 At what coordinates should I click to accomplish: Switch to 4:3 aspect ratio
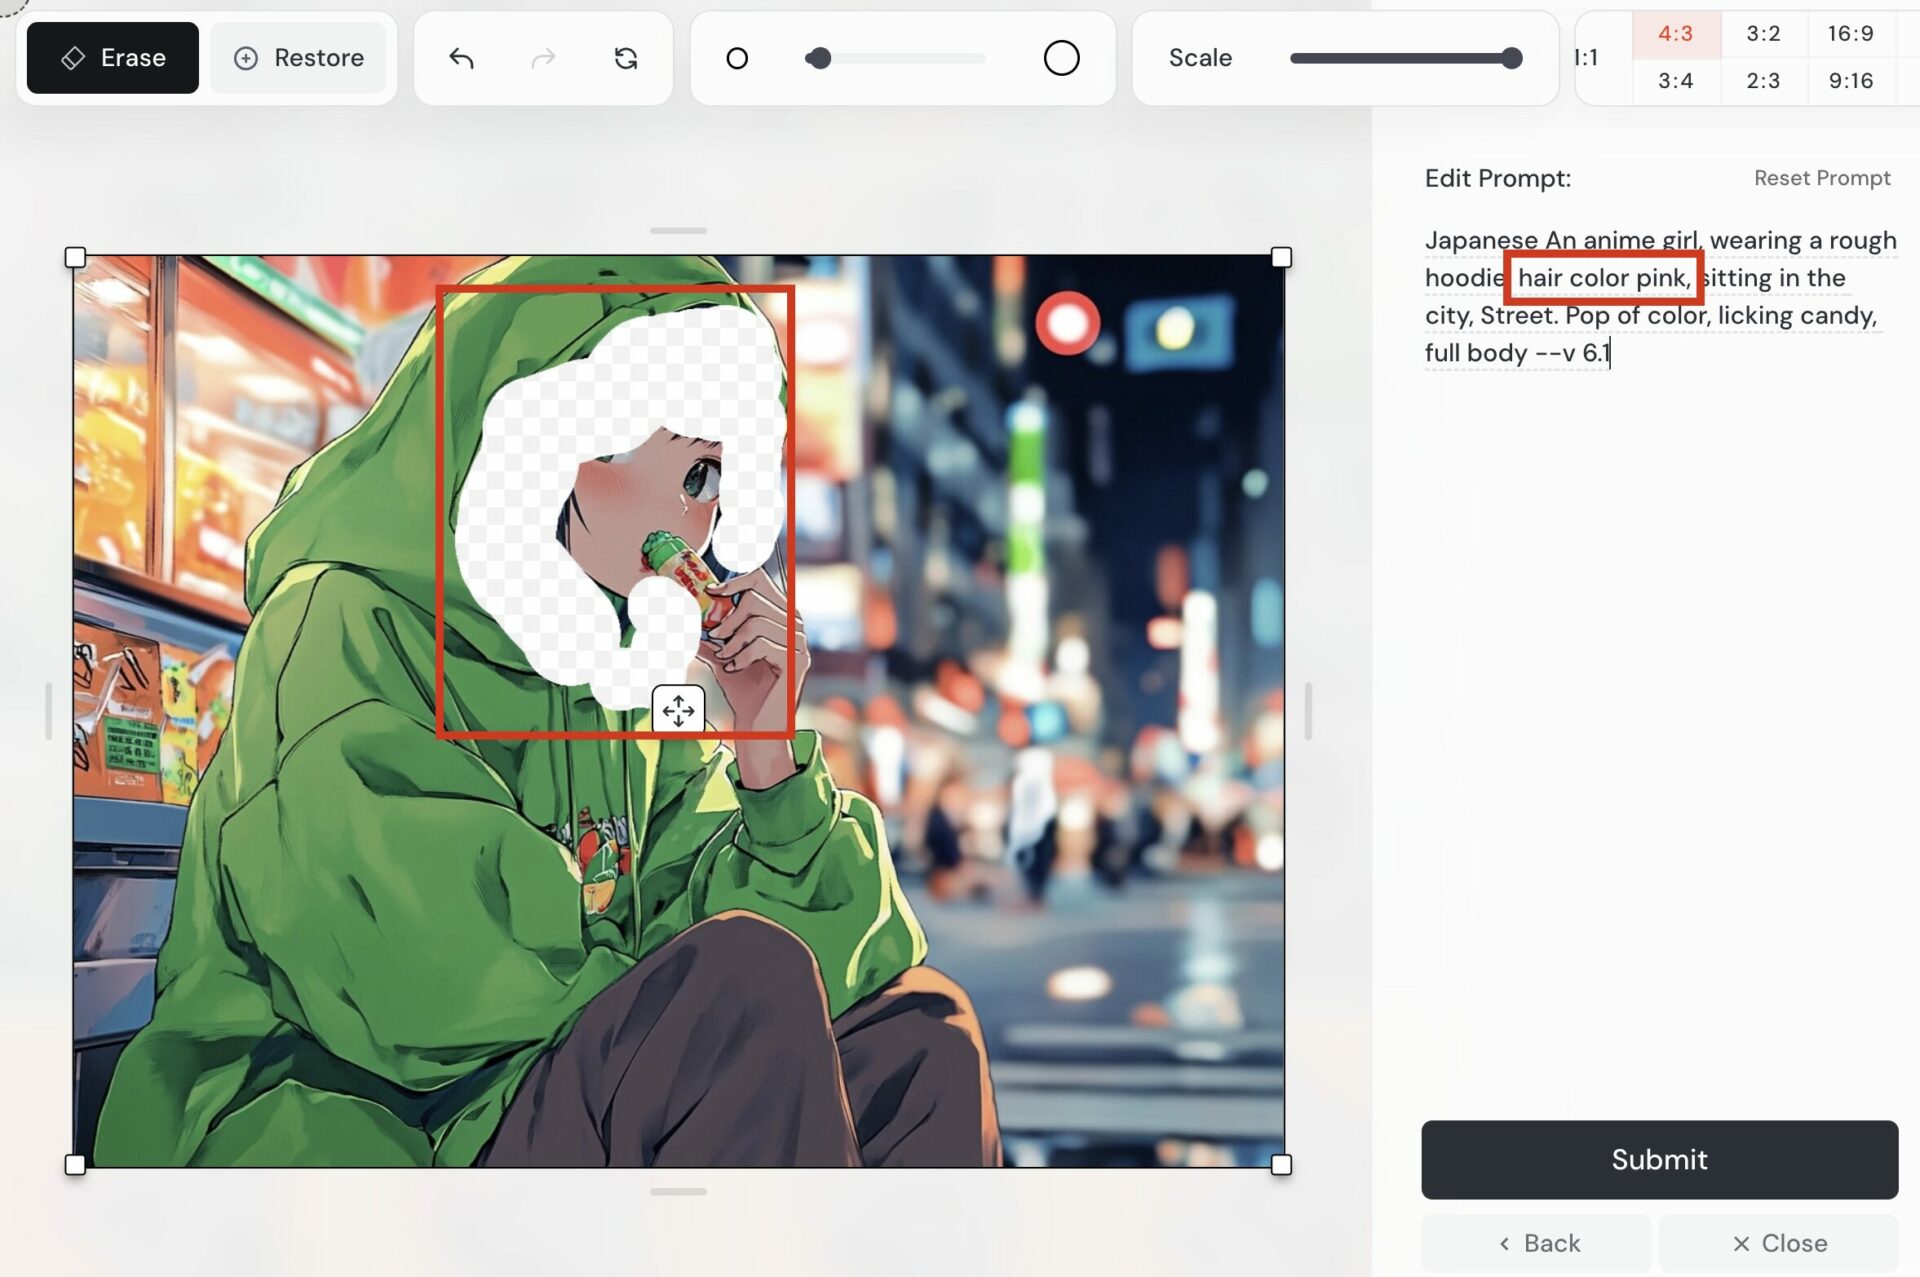(x=1673, y=31)
